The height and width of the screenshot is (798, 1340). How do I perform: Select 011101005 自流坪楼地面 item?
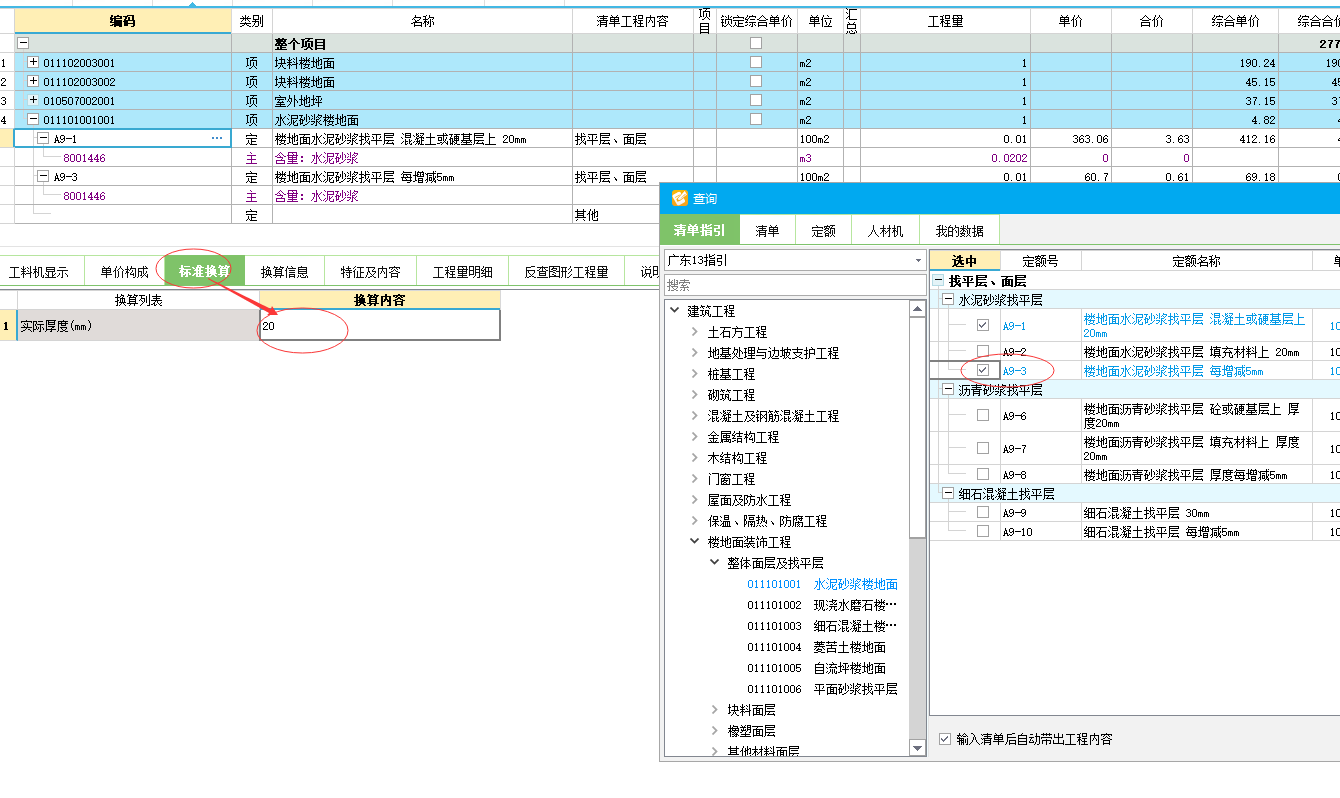(x=817, y=668)
